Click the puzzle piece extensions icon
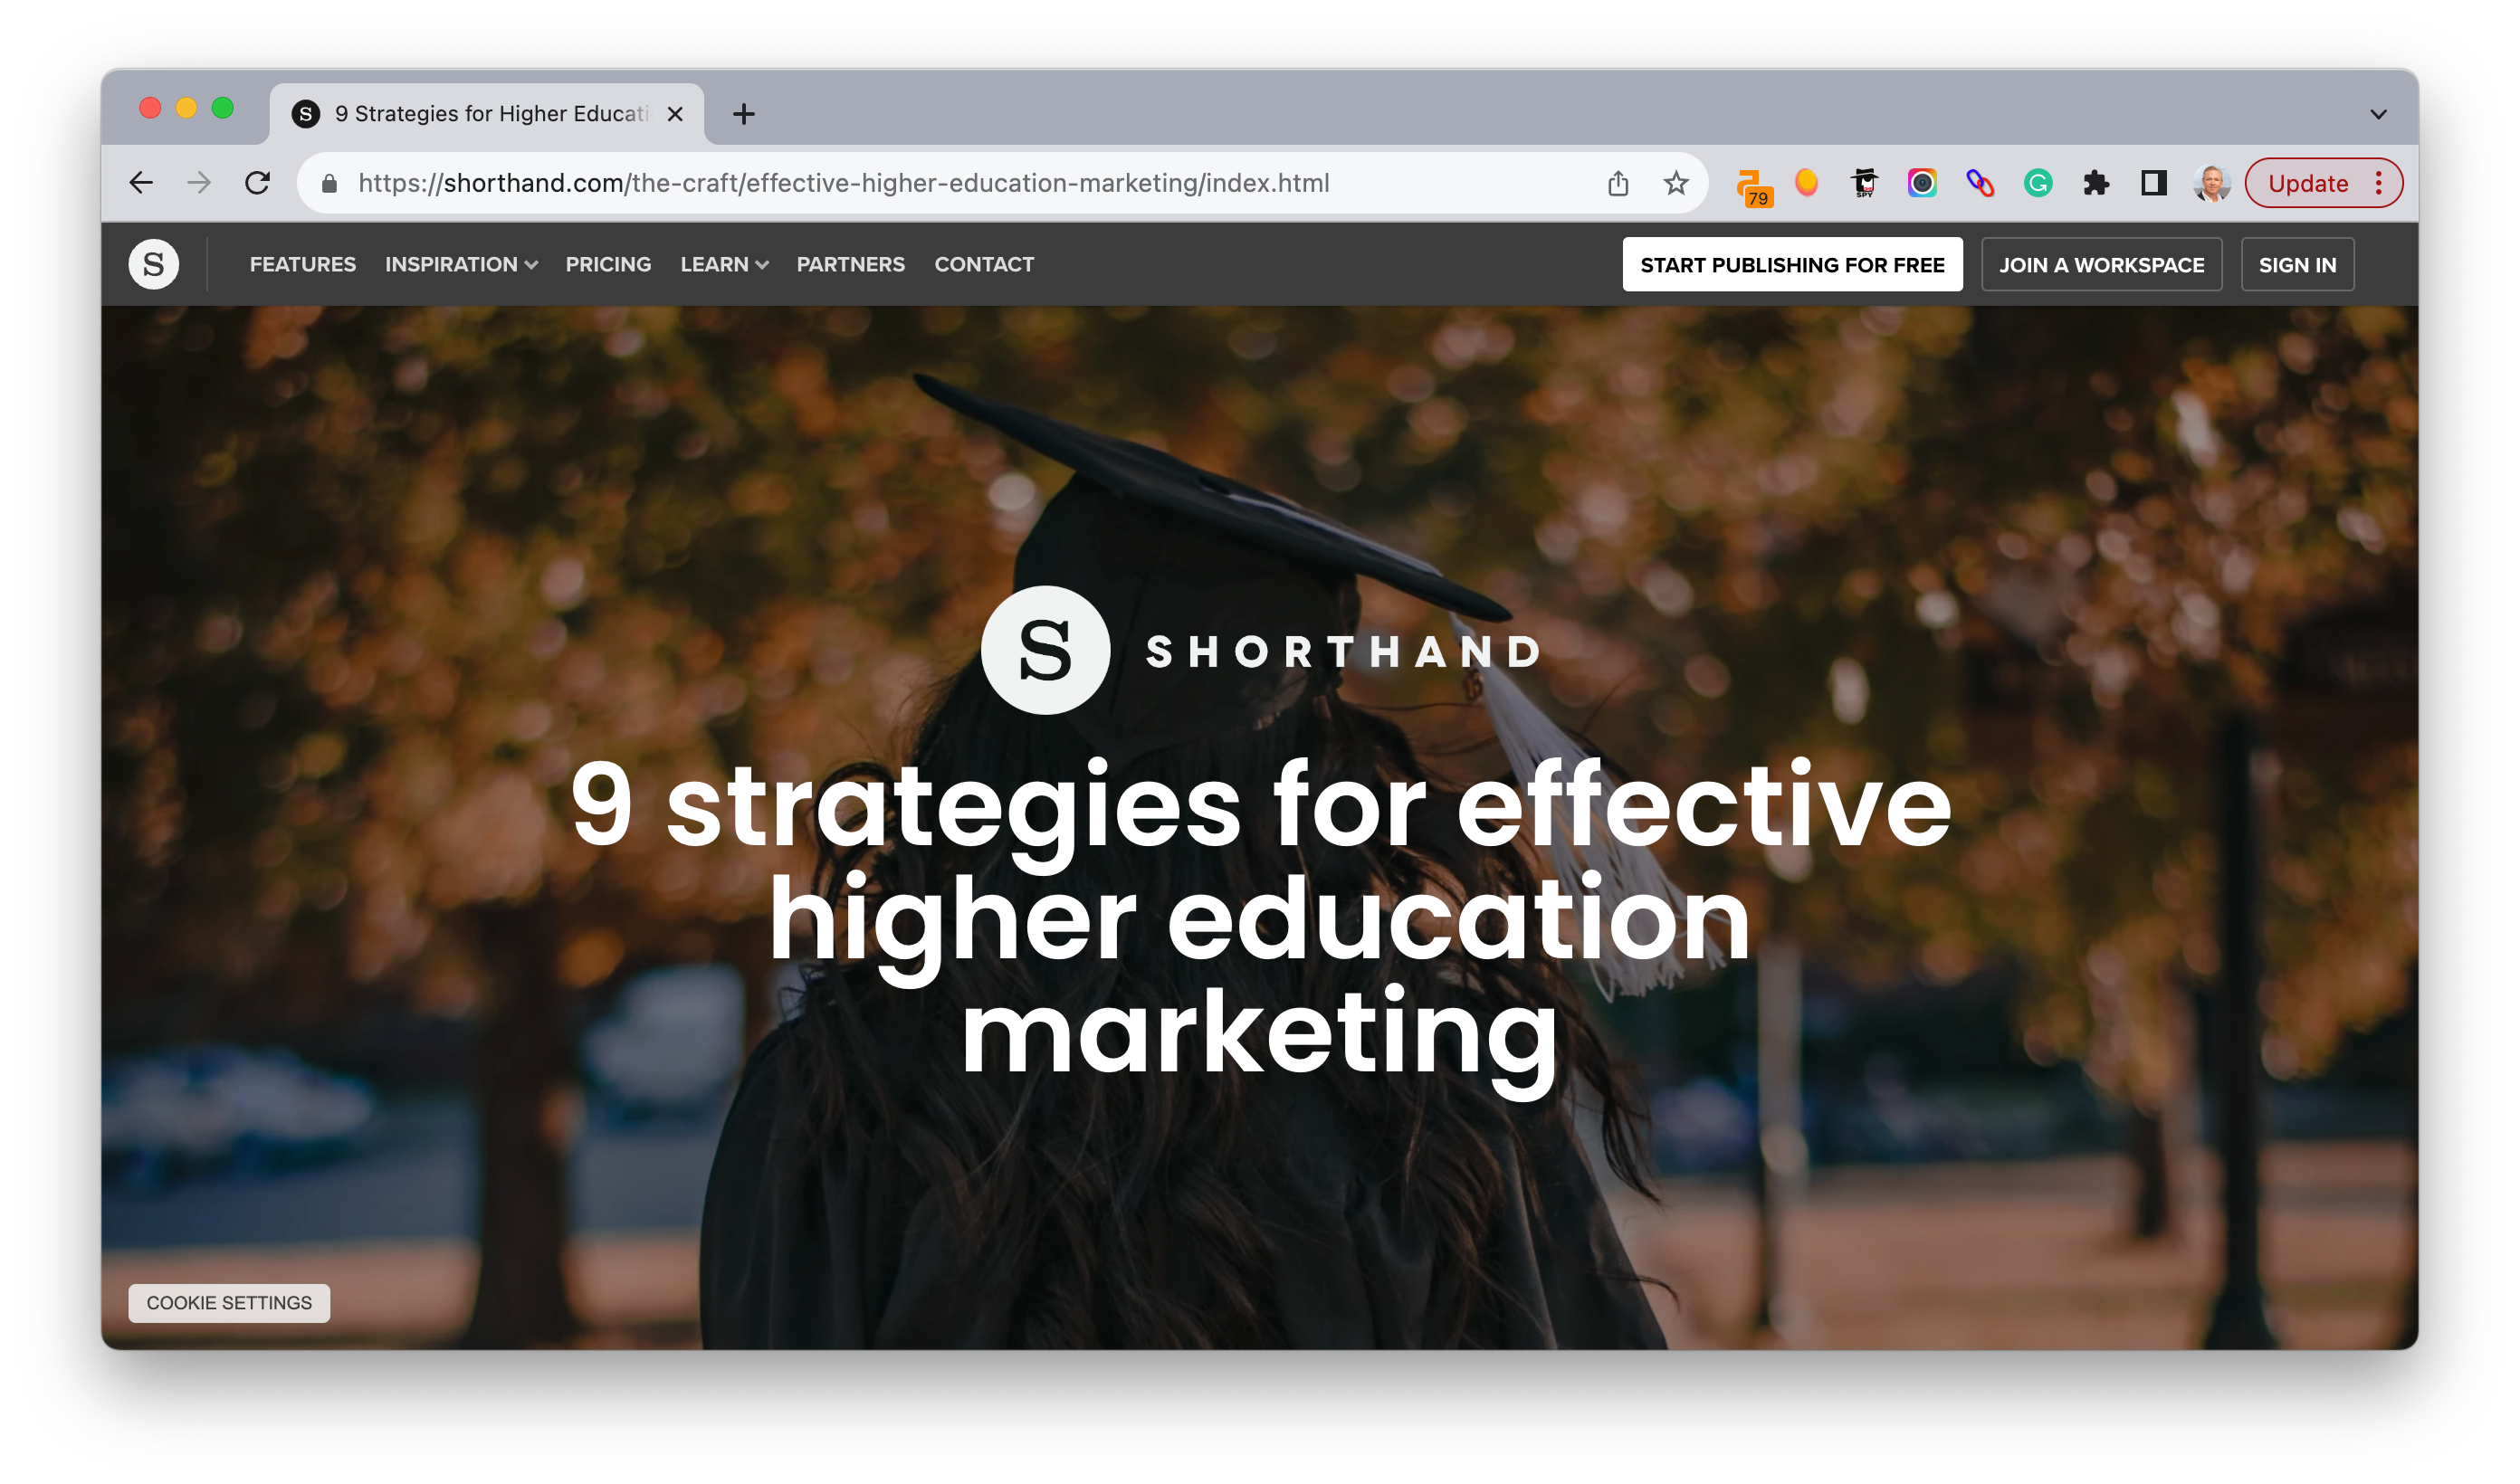This screenshot has height=1484, width=2520. point(2096,183)
